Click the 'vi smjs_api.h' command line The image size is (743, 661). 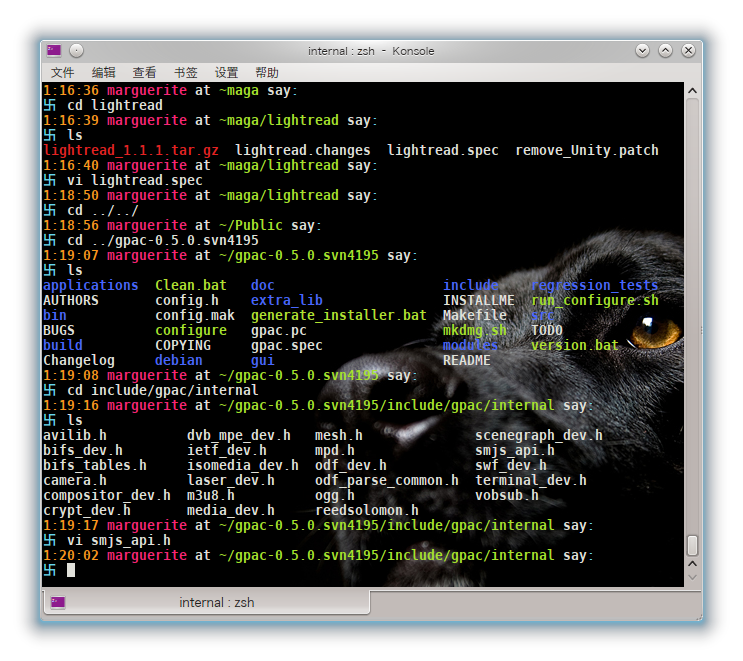[x=118, y=540]
